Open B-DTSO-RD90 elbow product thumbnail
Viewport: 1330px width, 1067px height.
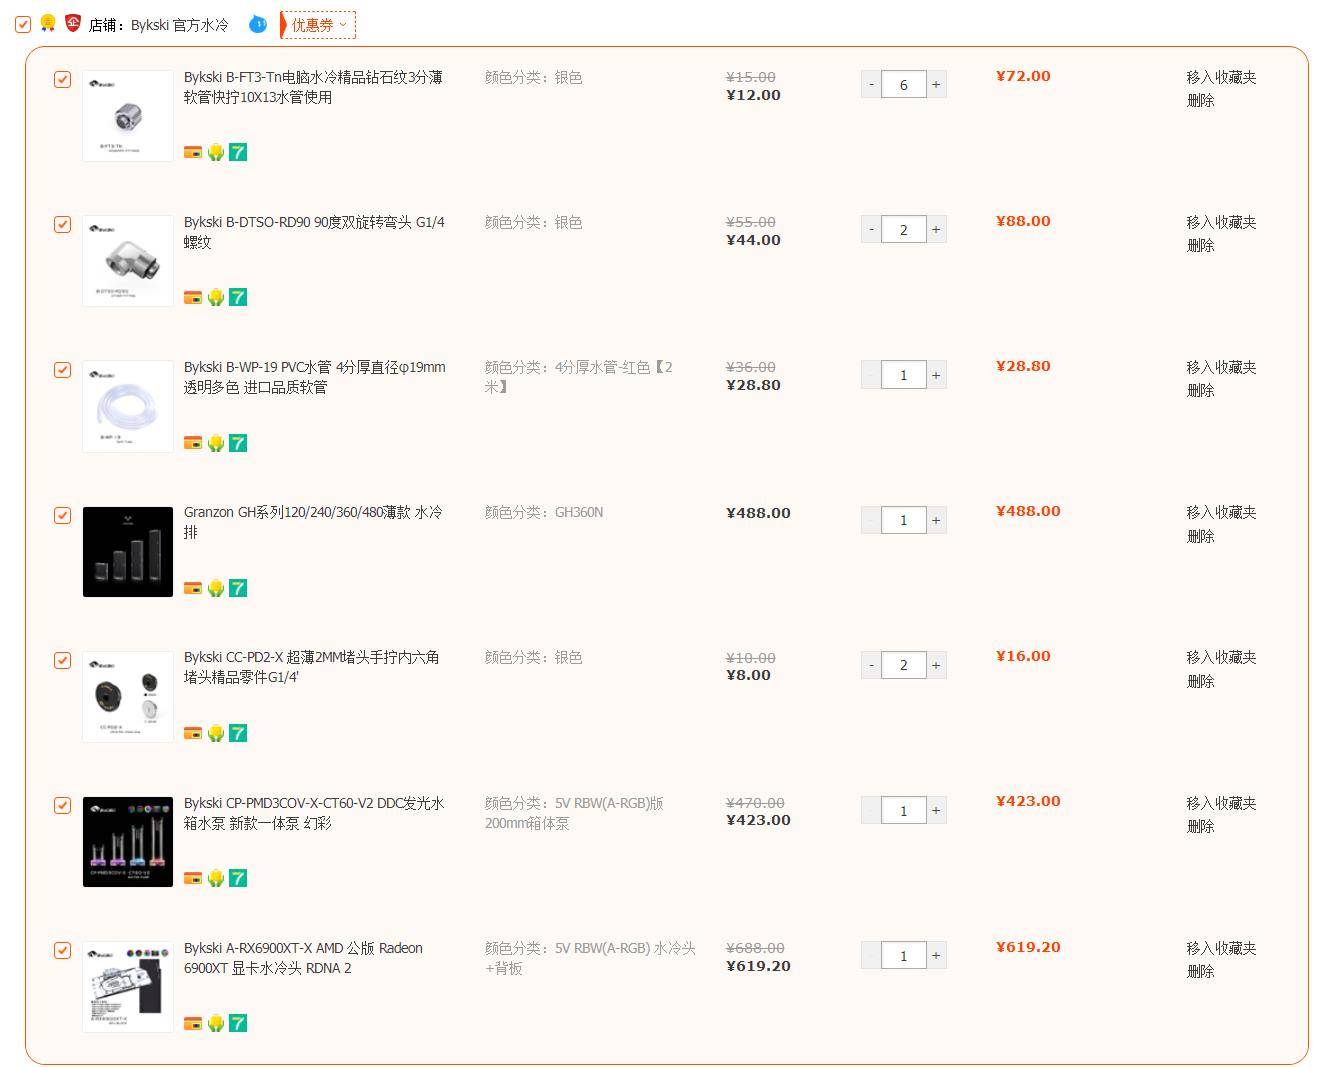128,261
